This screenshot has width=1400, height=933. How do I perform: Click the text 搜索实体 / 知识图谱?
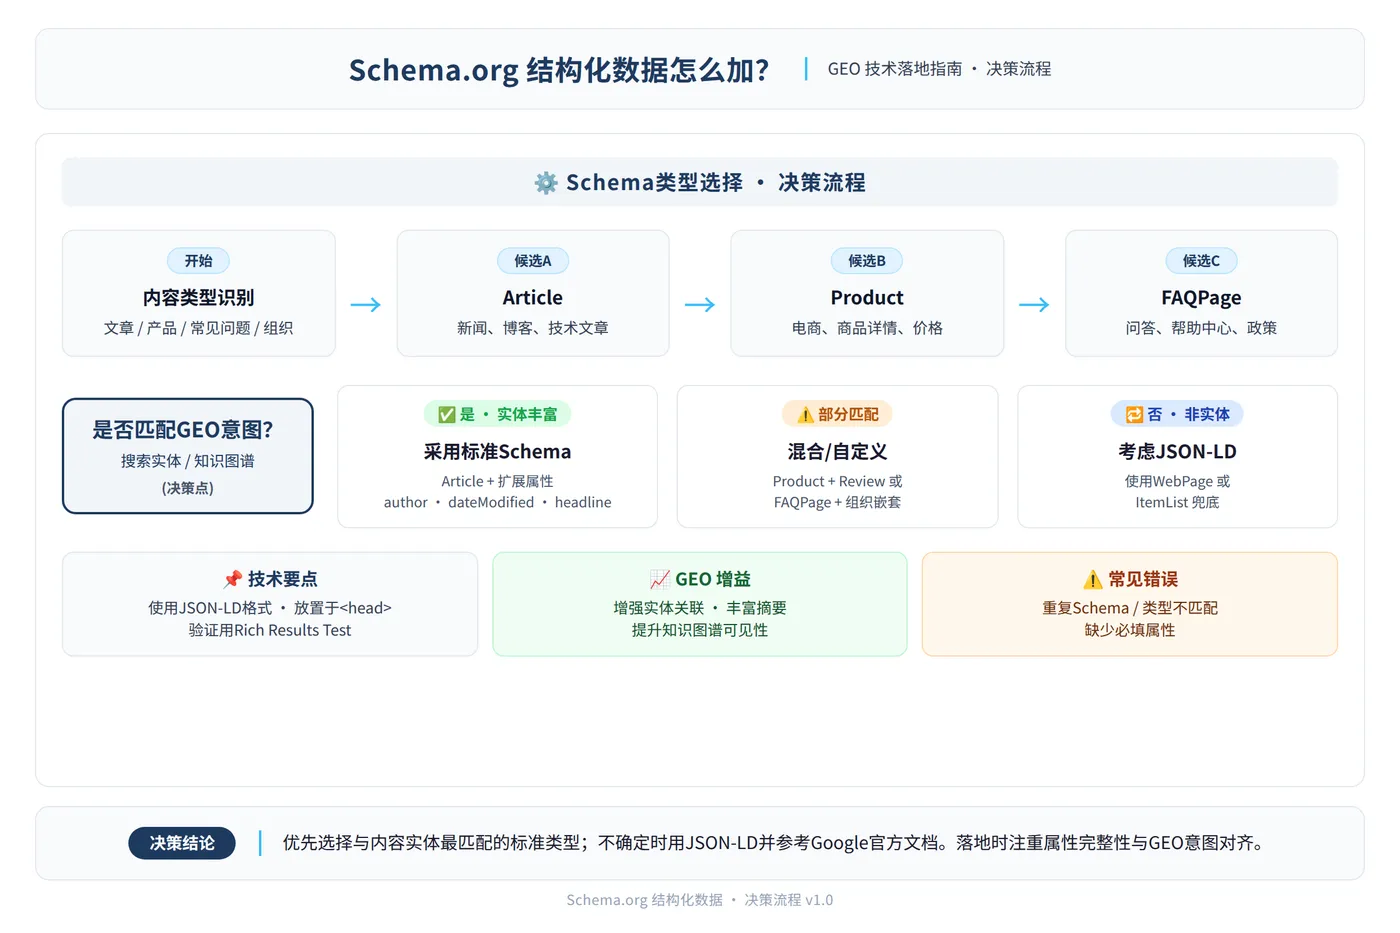pos(188,461)
